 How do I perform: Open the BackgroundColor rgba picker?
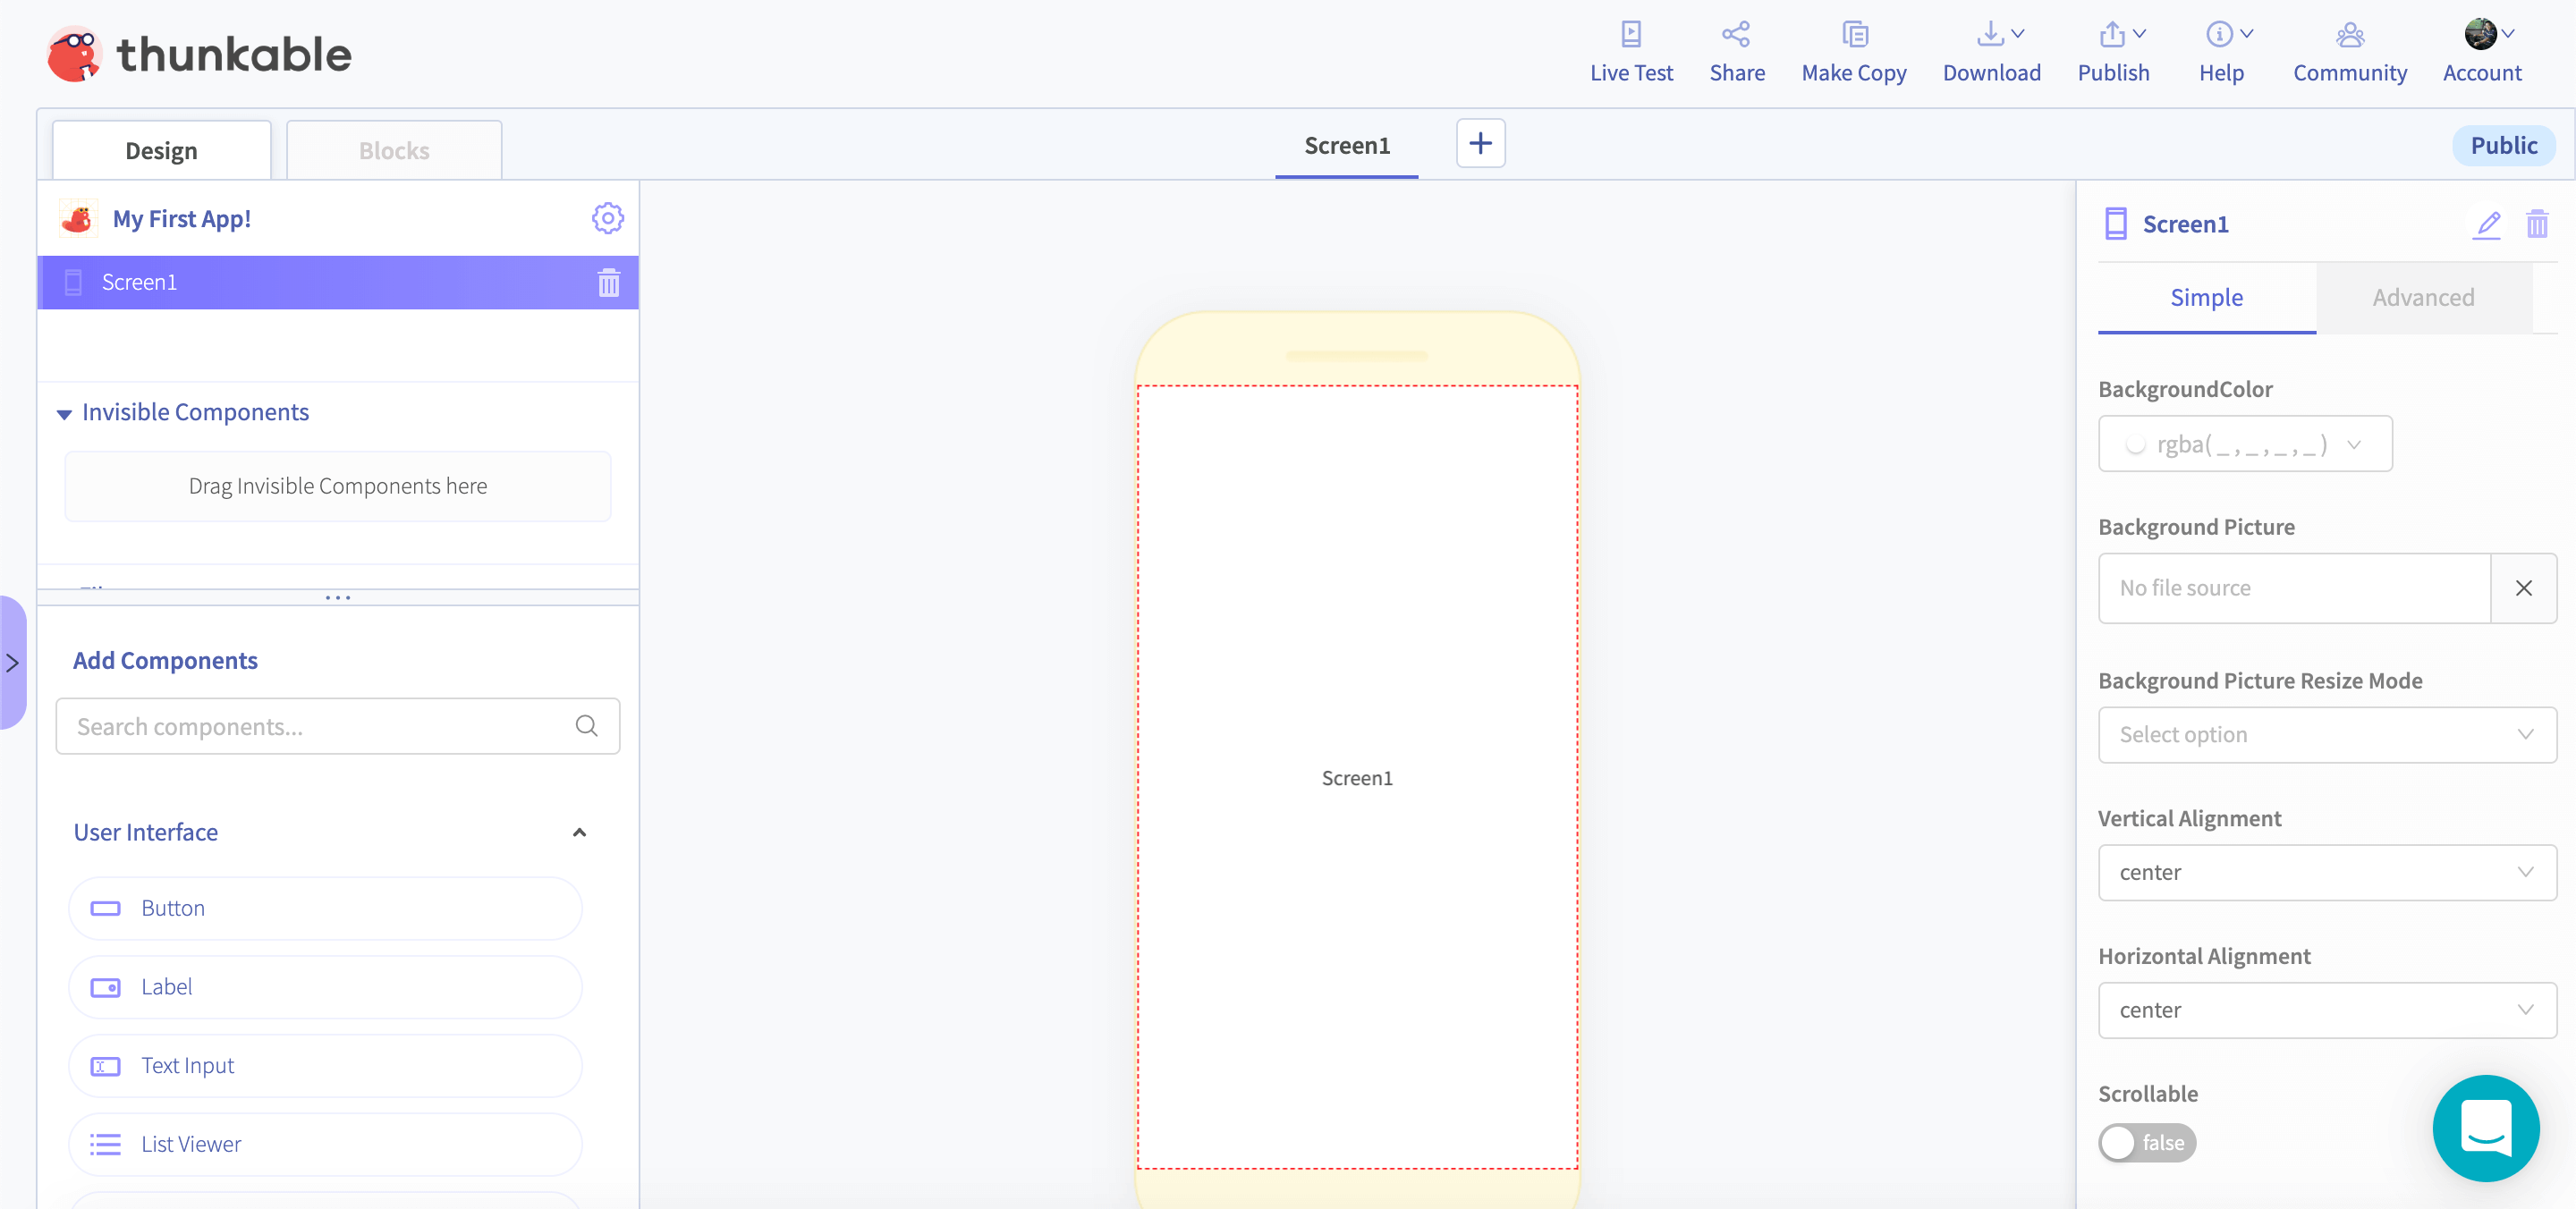coord(2244,444)
